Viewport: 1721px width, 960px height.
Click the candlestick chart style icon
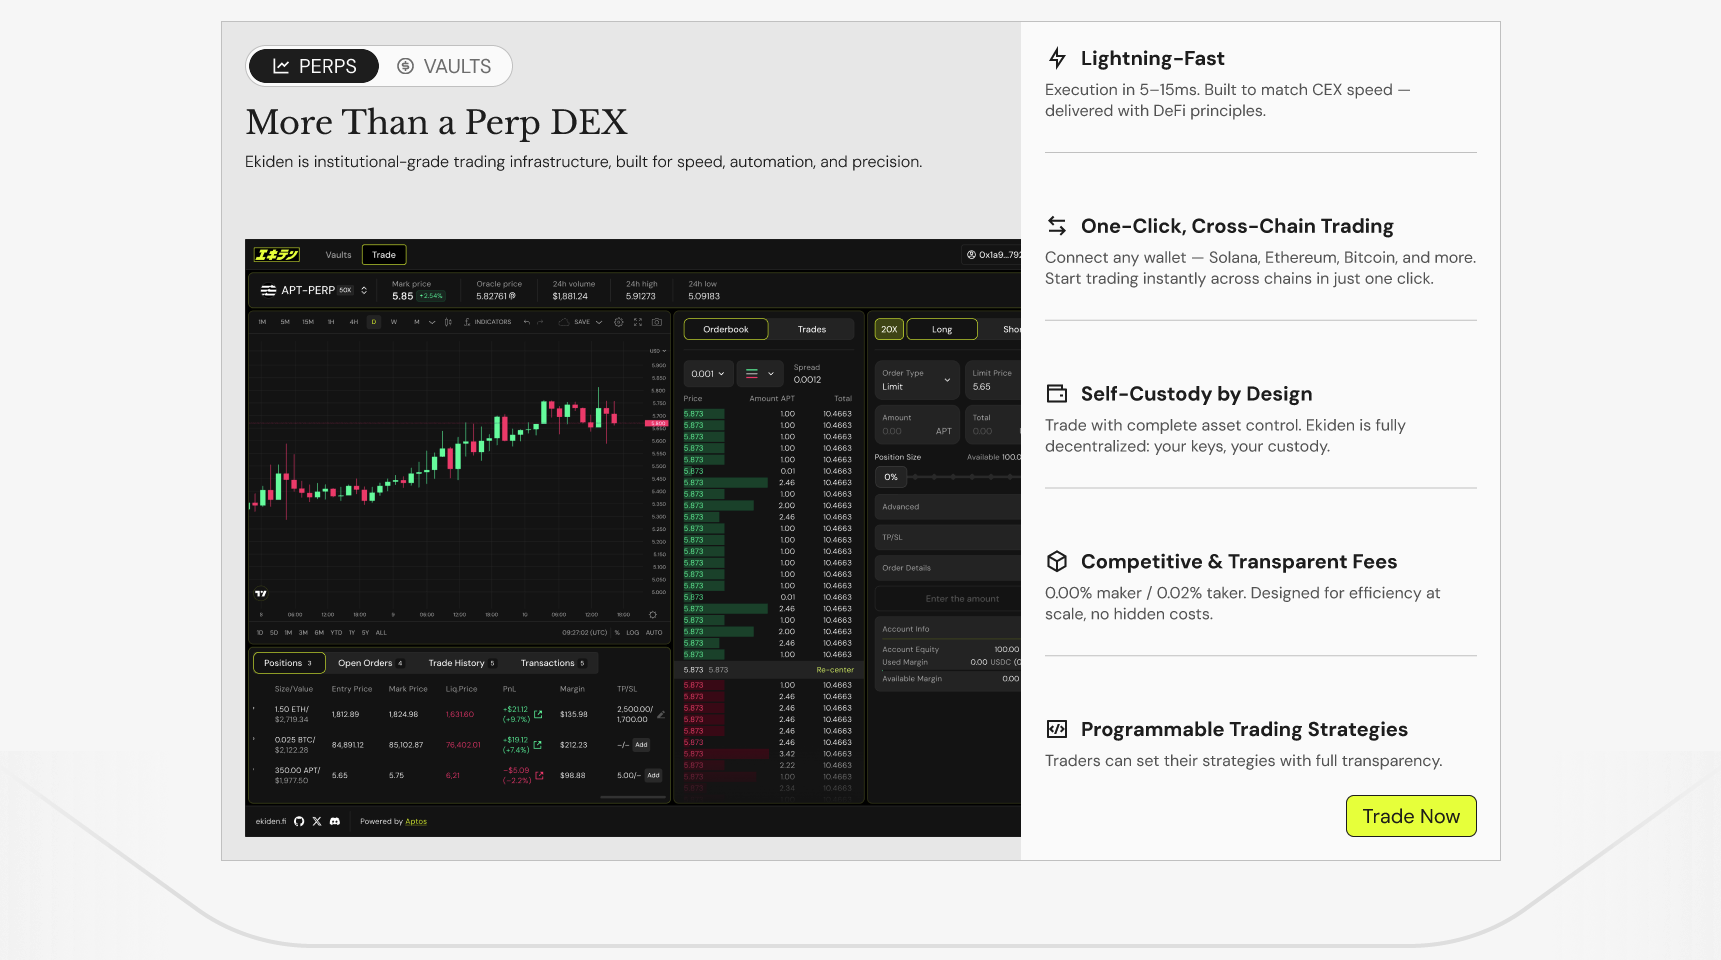[448, 322]
